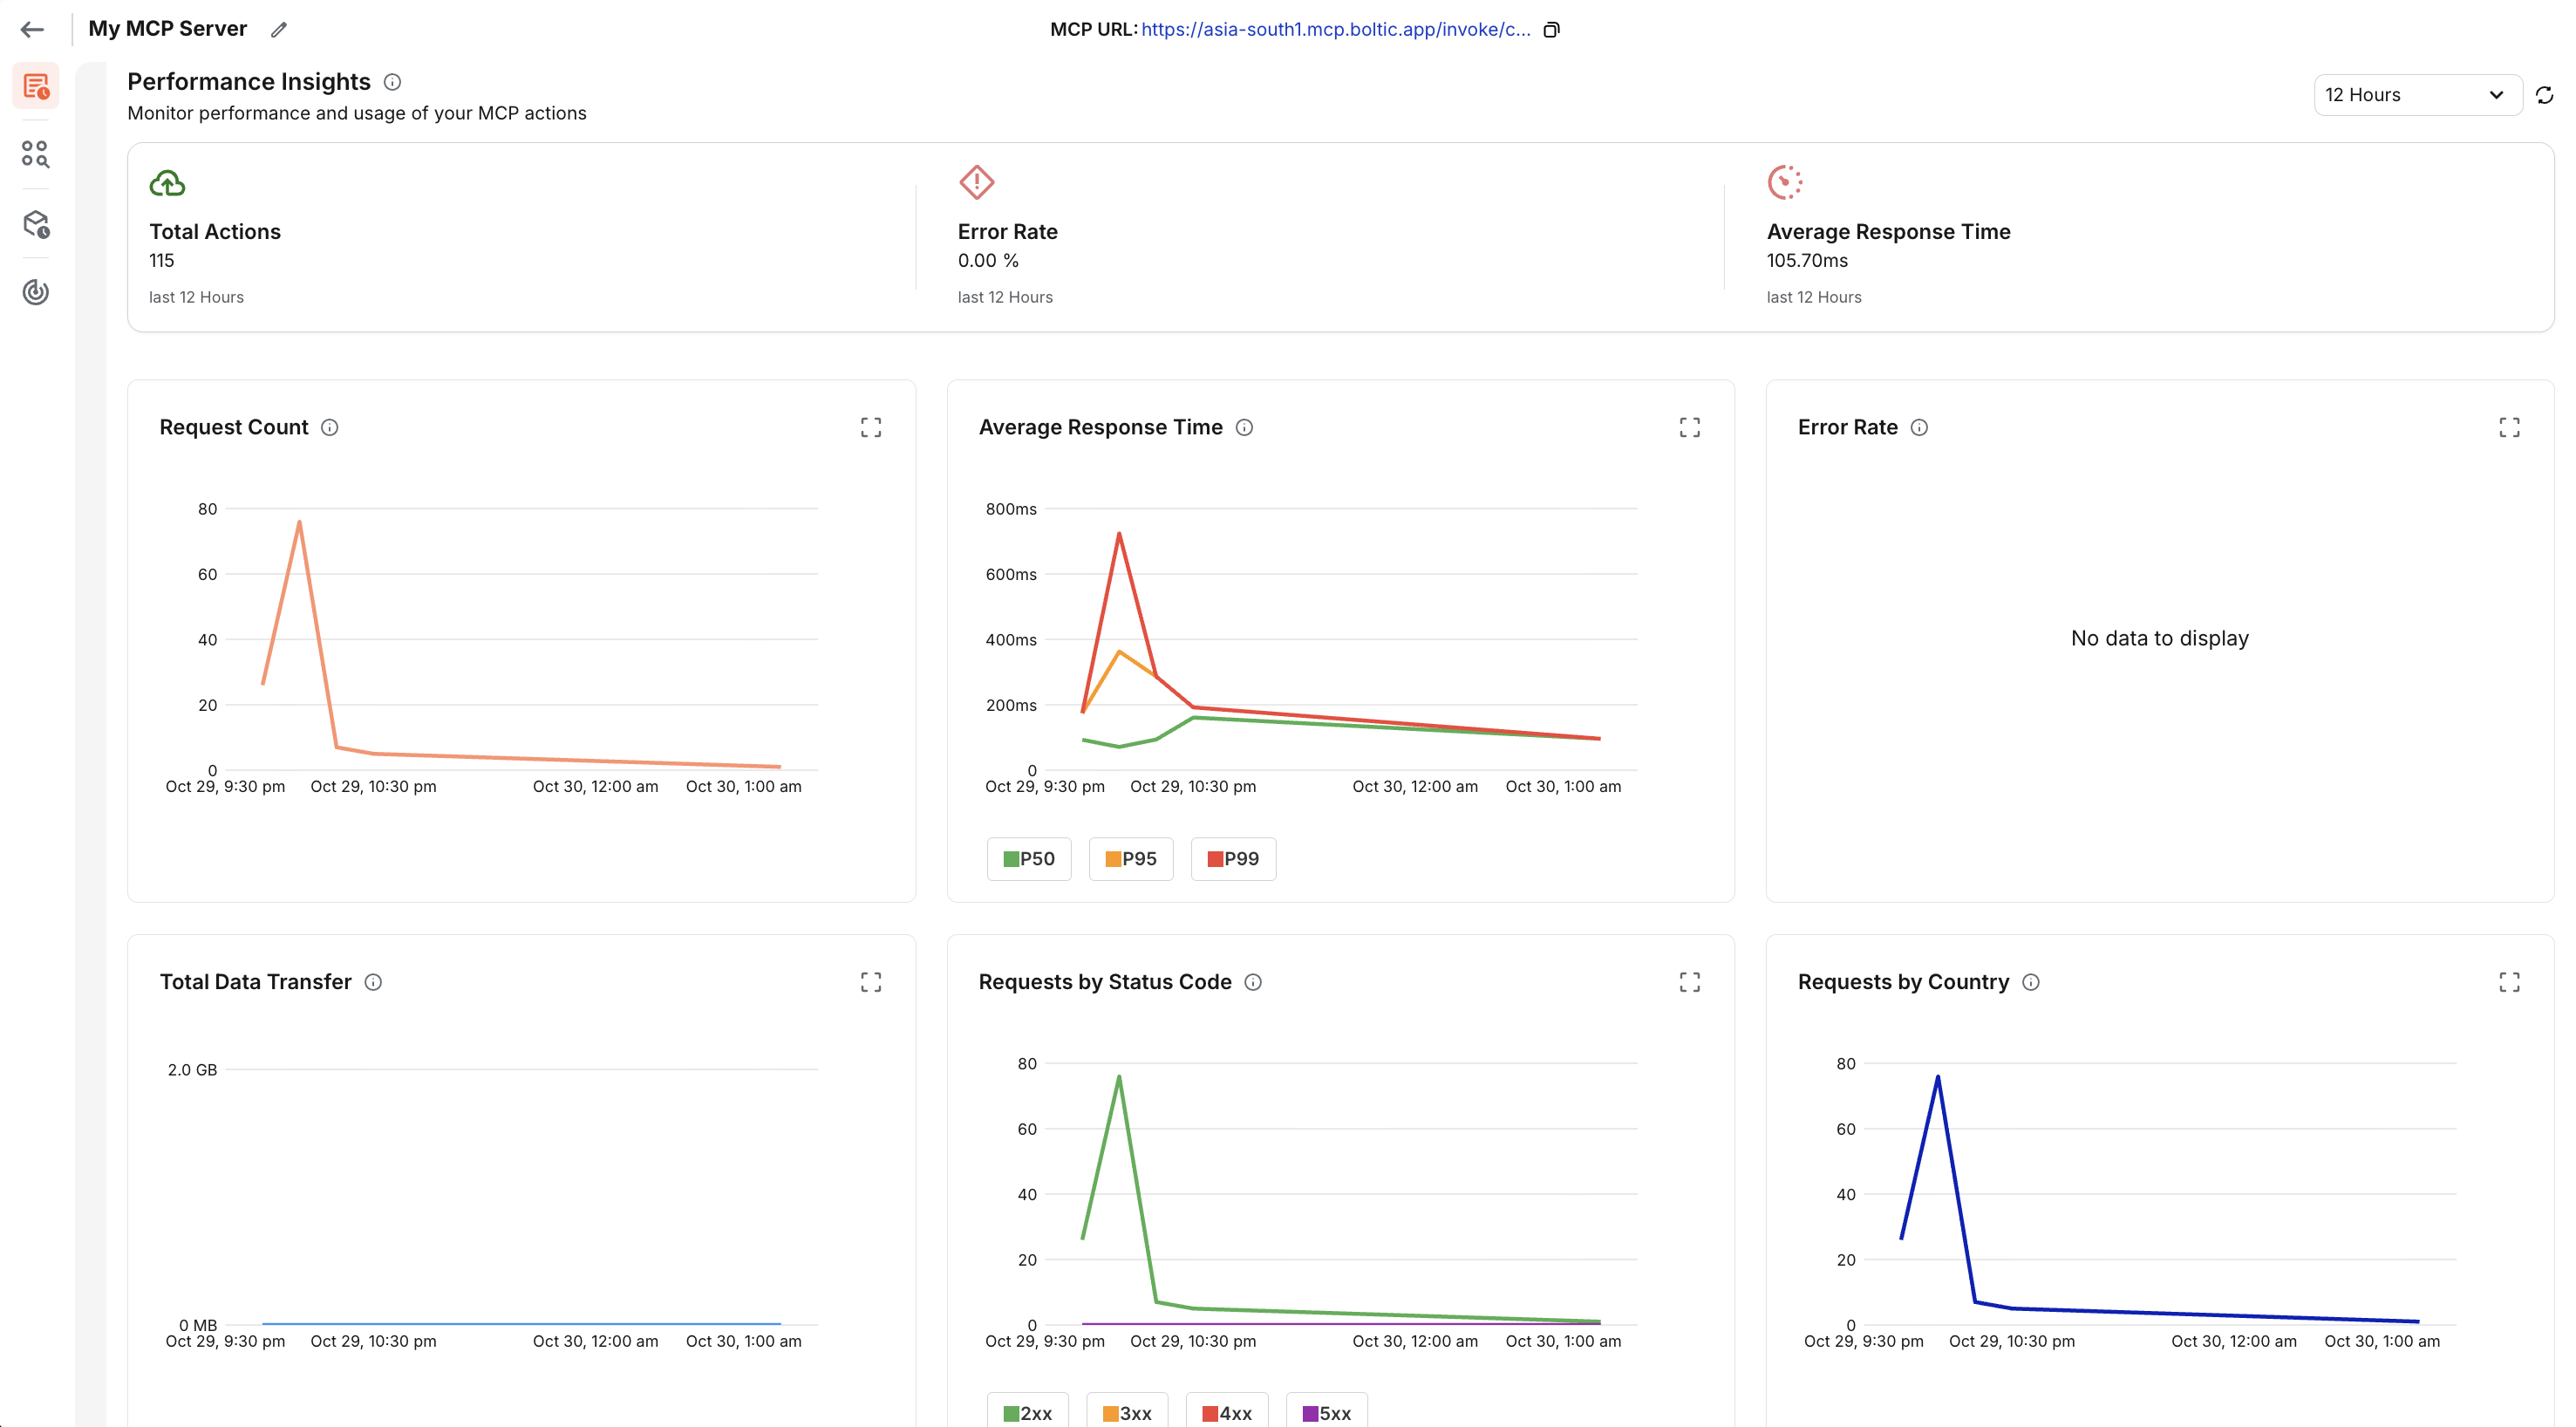Expand Requests by Country to fullscreen
Screen dimensions: 2576x1427
click(2510, 982)
